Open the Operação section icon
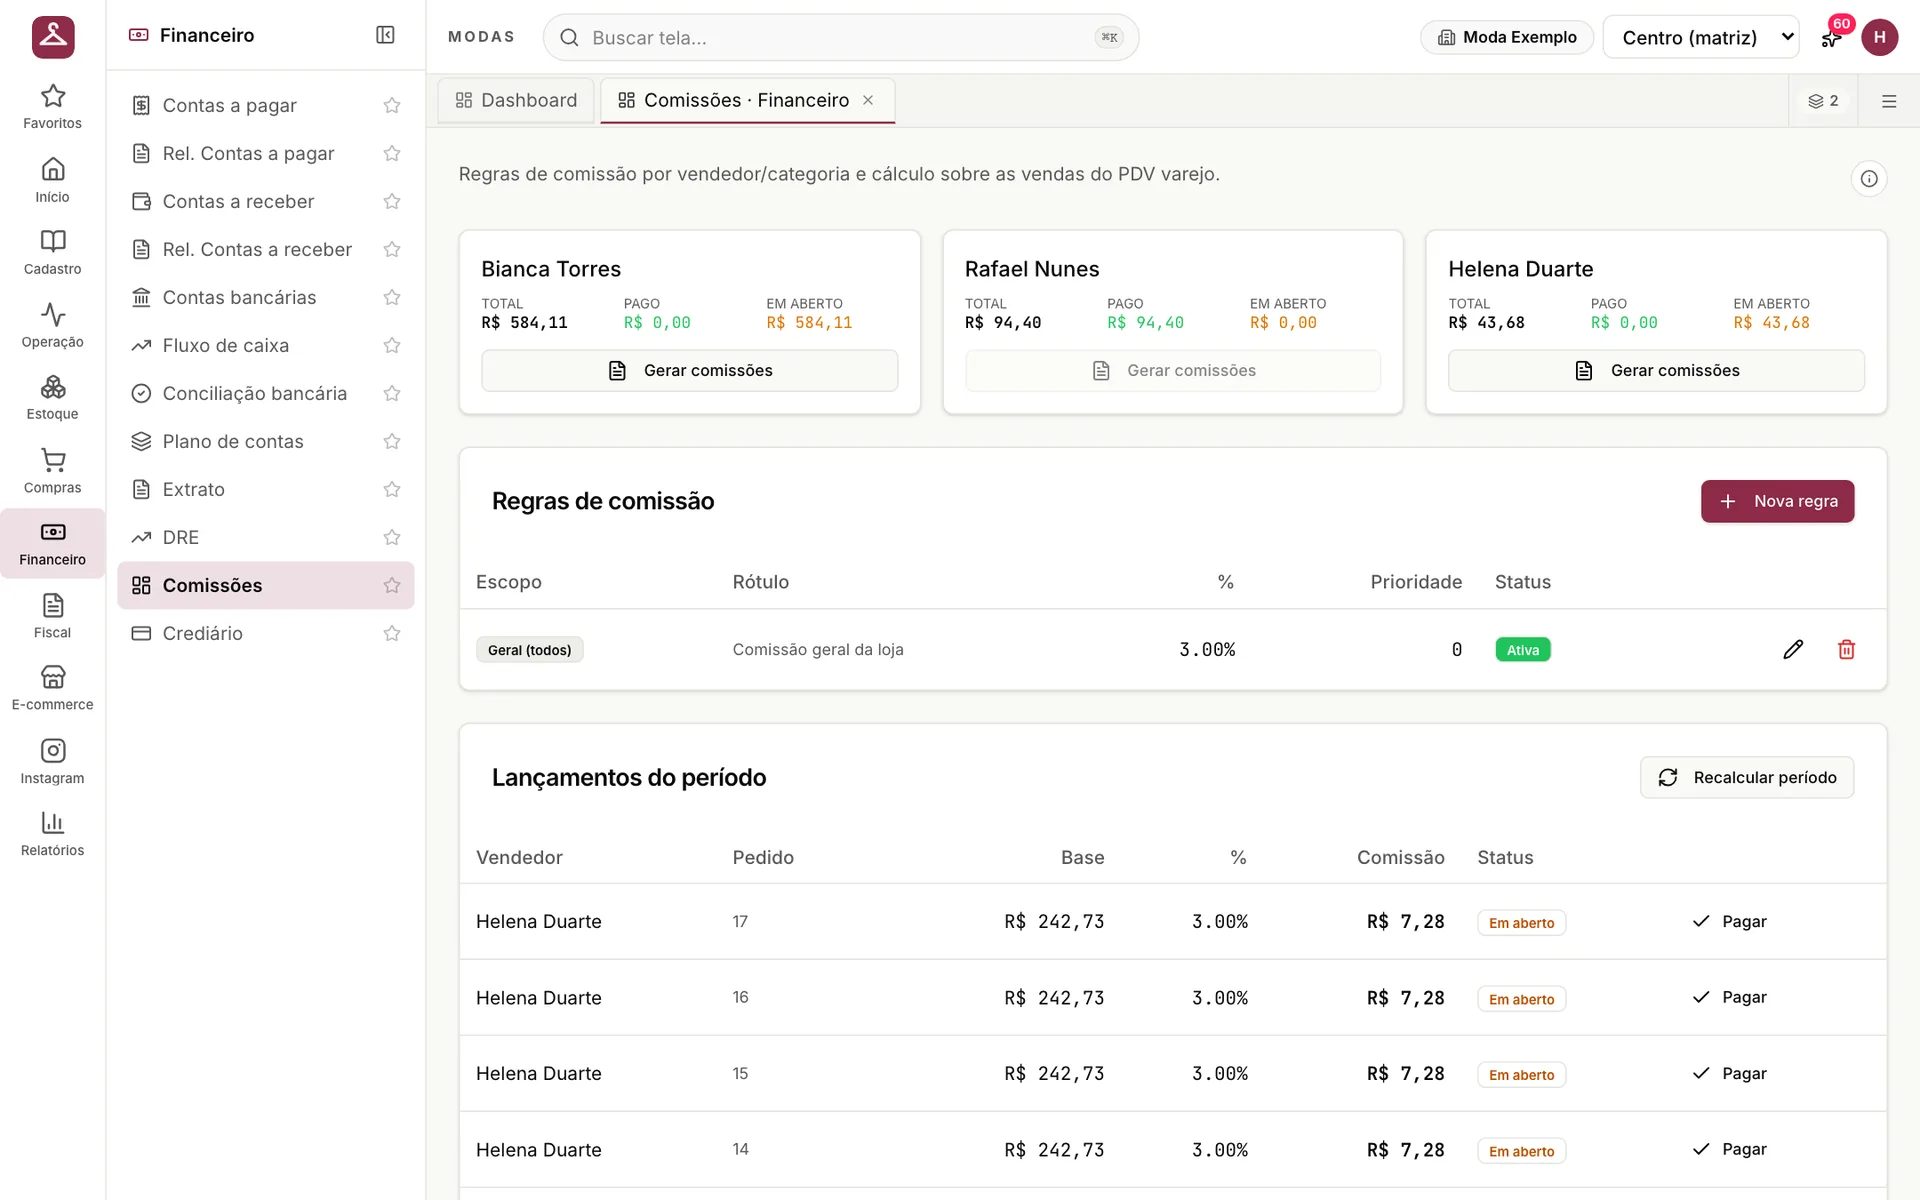Image resolution: width=1920 pixels, height=1200 pixels. point(52,326)
